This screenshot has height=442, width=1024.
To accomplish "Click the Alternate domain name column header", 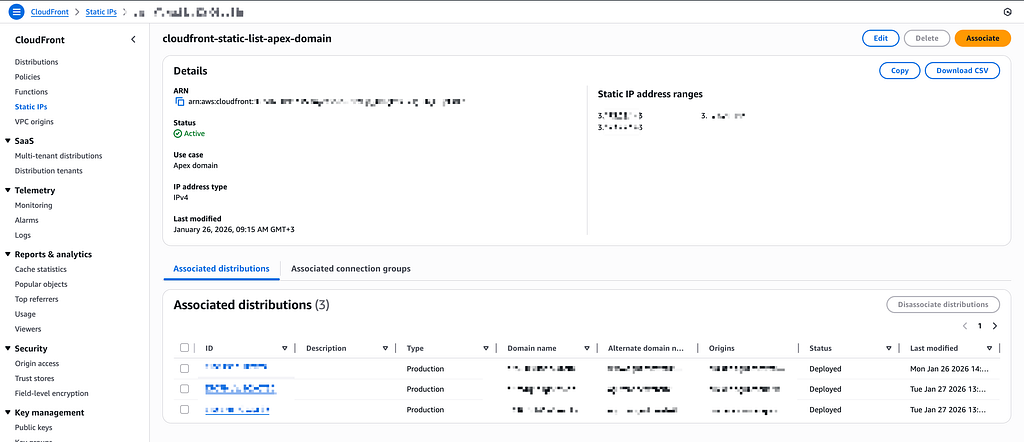I will [x=646, y=349].
